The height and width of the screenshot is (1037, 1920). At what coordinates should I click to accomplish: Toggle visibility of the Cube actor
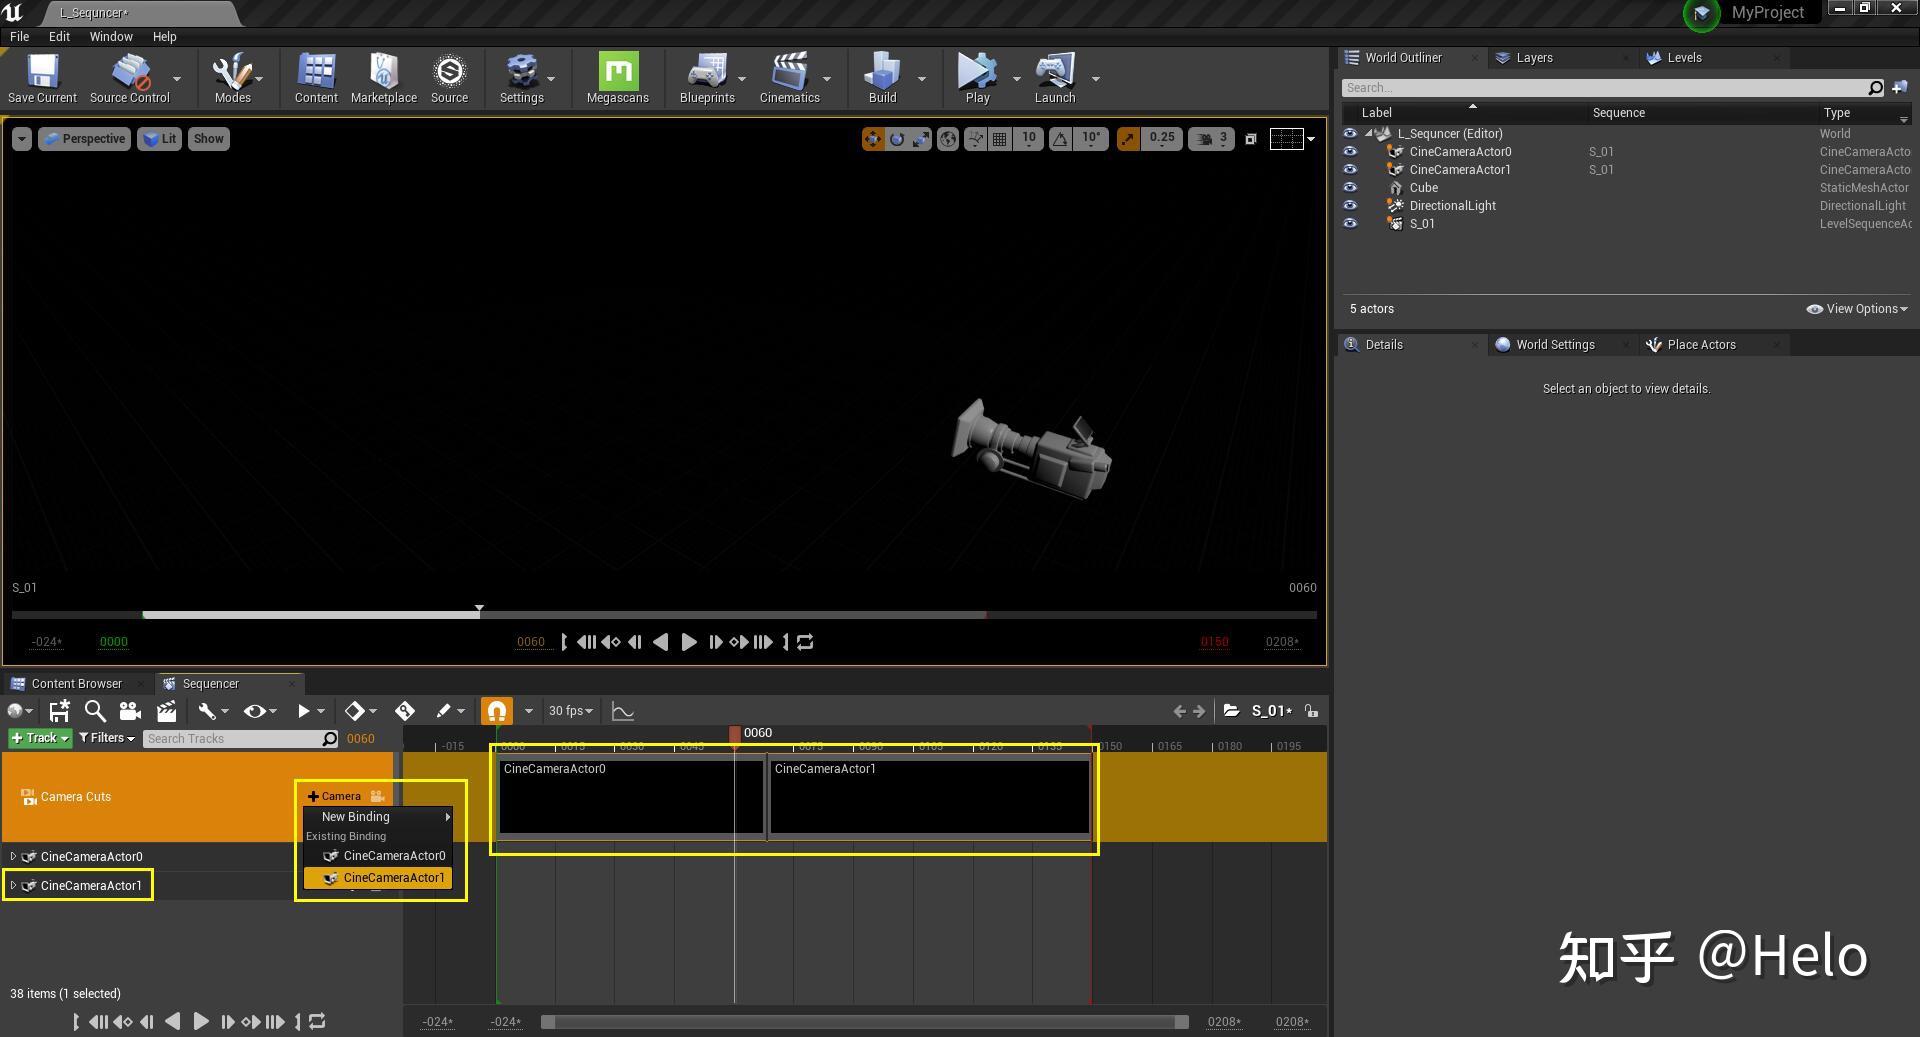point(1351,187)
